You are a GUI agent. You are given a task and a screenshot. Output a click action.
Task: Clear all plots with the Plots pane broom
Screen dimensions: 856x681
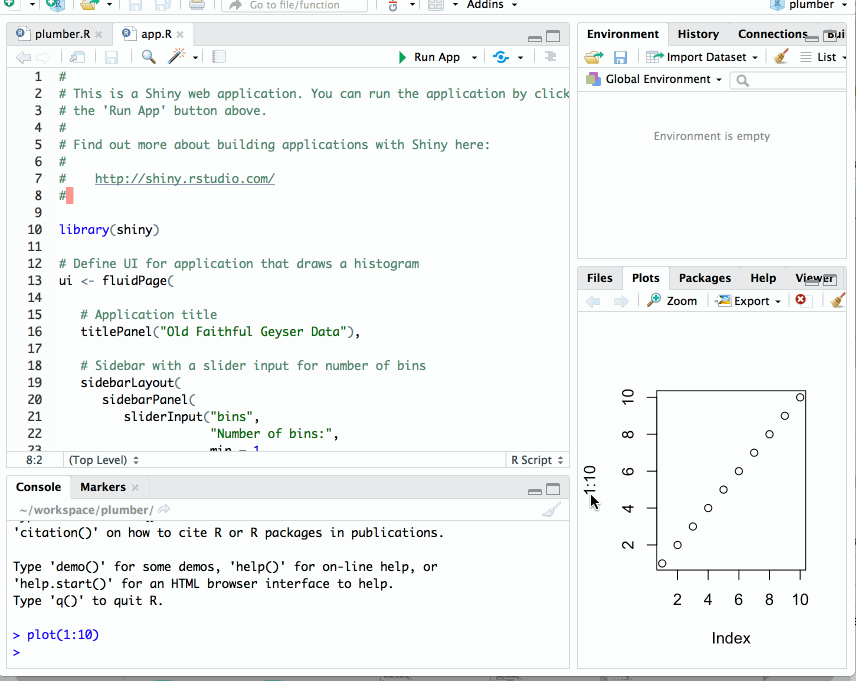[x=837, y=300]
